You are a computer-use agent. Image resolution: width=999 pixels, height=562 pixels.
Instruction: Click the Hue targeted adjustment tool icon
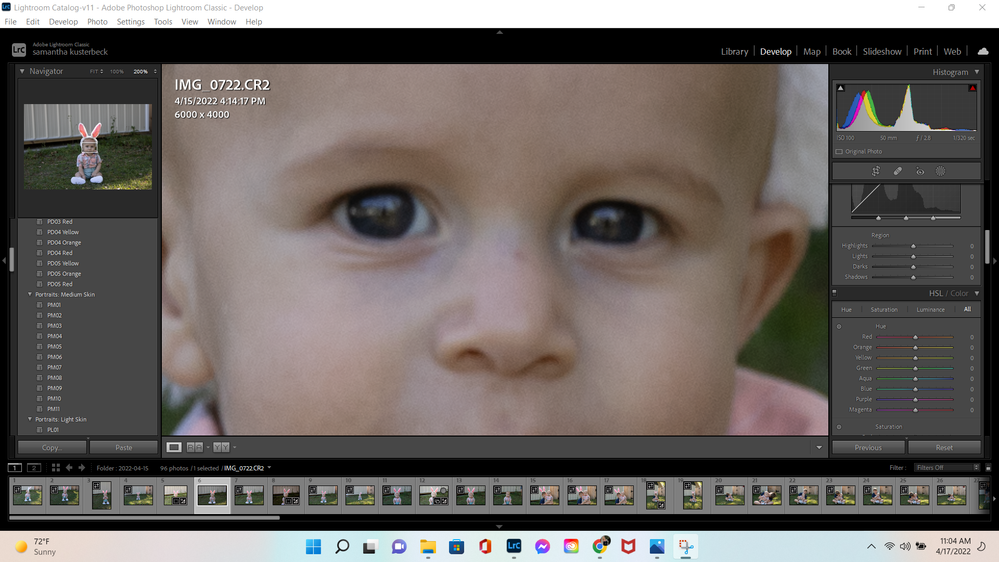(839, 326)
